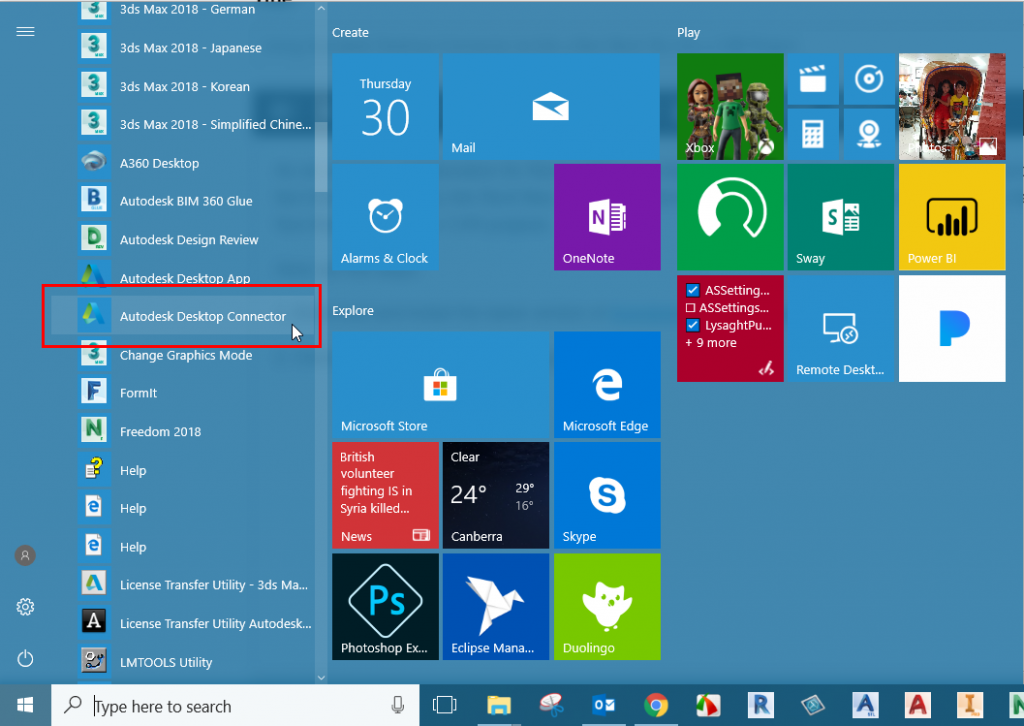
Task: Activate the microphone in search box
Action: (x=397, y=705)
